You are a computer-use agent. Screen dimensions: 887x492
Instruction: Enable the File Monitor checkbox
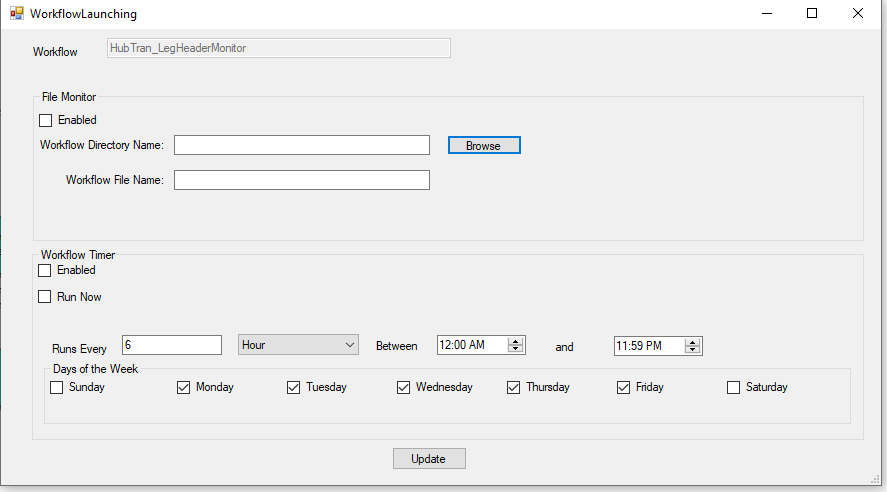(45, 120)
